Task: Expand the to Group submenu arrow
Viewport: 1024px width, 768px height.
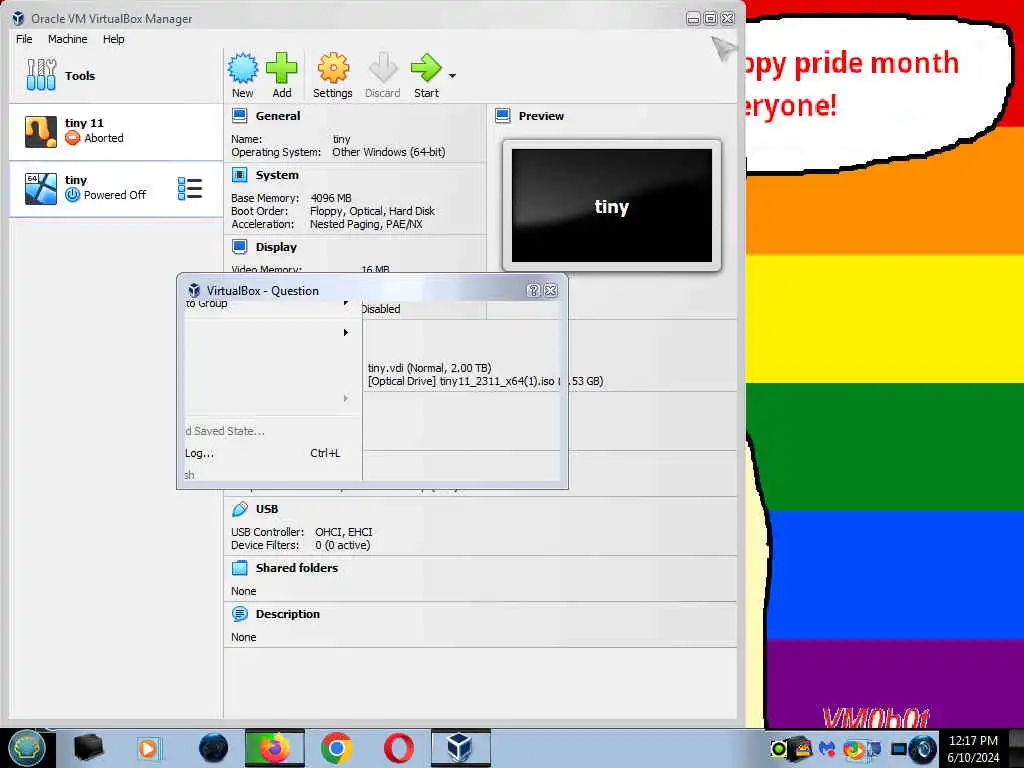Action: pyautogui.click(x=345, y=304)
